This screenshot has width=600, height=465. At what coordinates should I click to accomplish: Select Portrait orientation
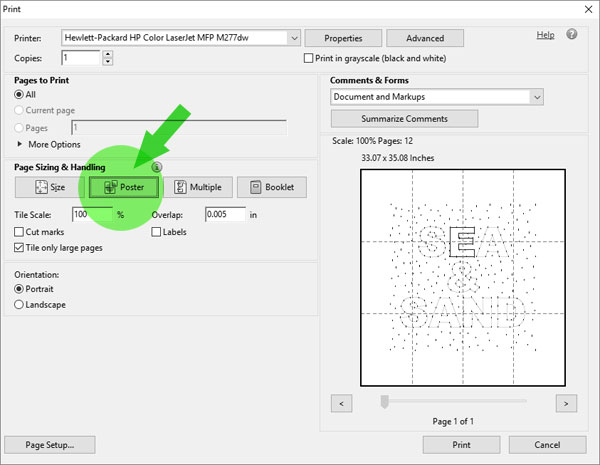[x=18, y=289]
